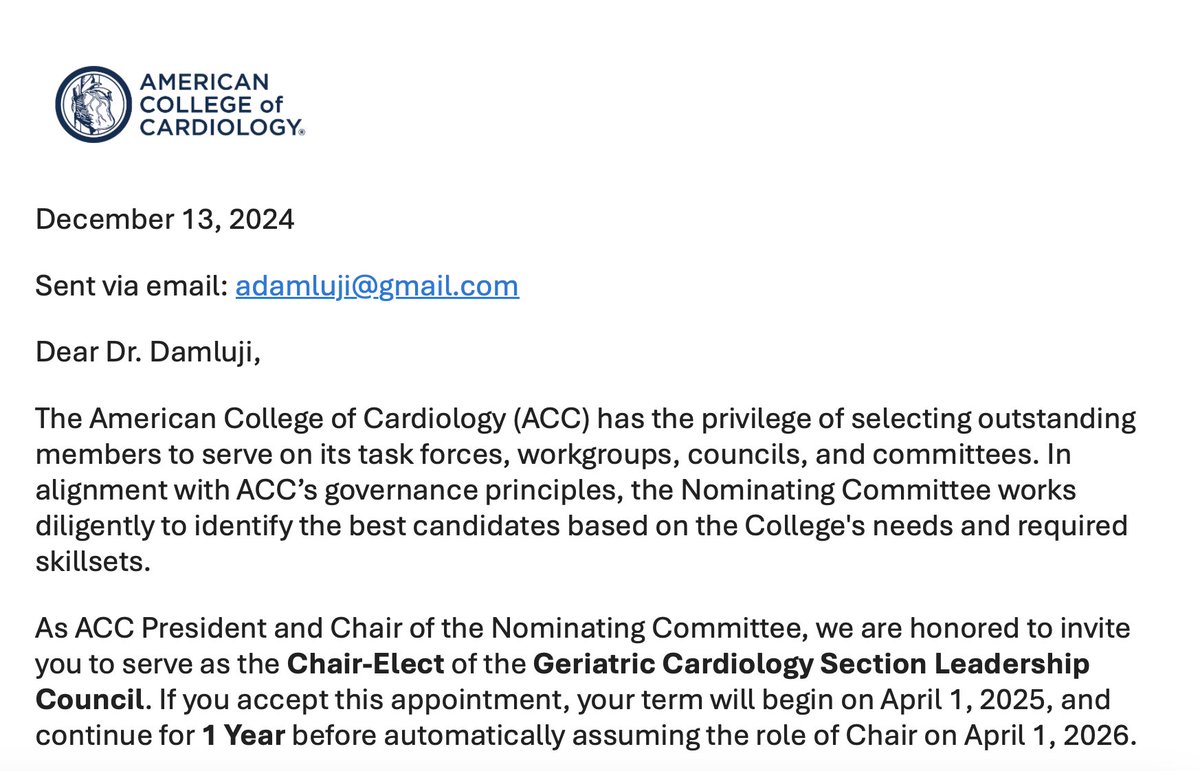Click the "Sent via email:" label
Image resolution: width=1200 pixels, height=771 pixels.
[x=131, y=287]
